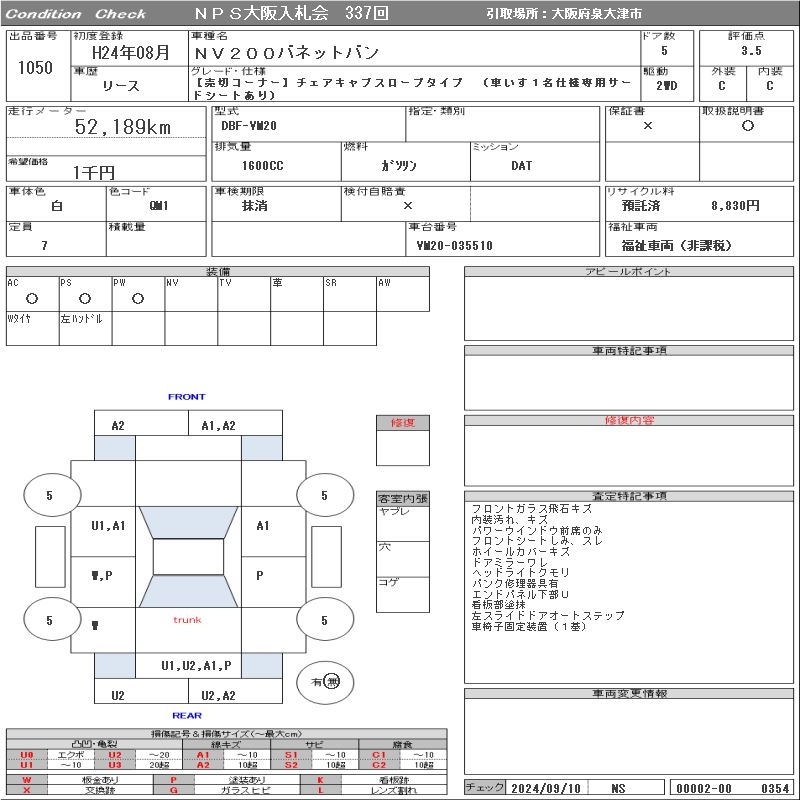Click the 修復 repair history box
This screenshot has width=800, height=800.
tap(402, 423)
